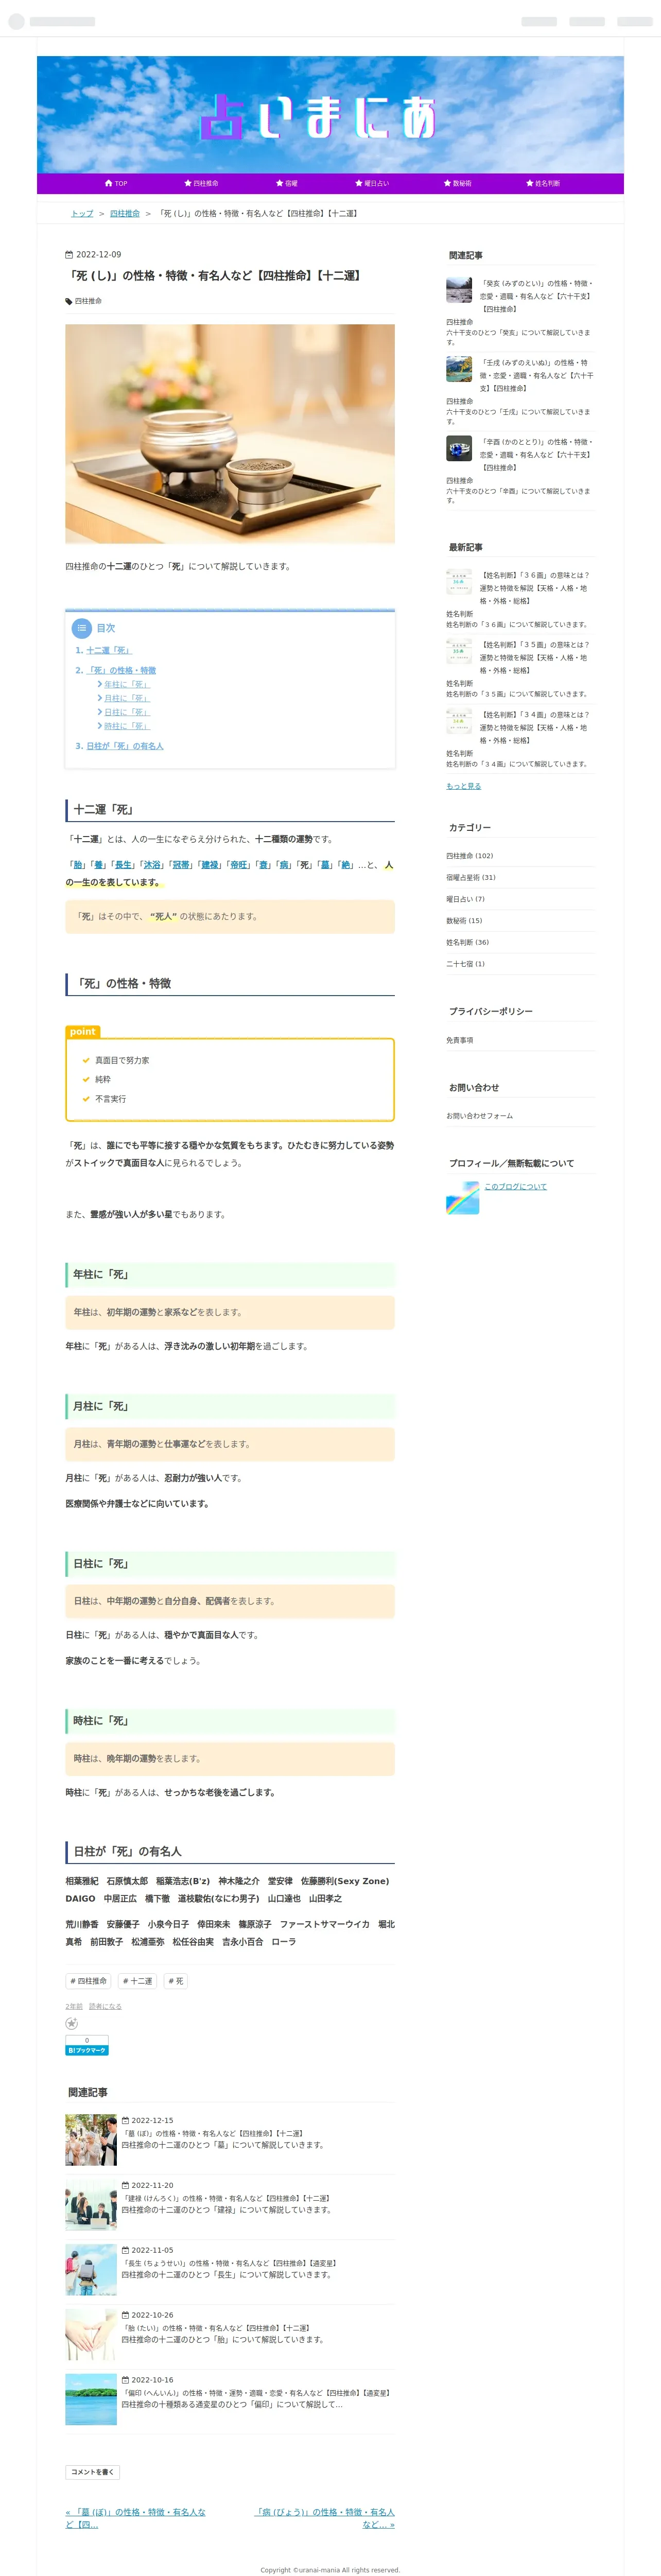This screenshot has height=2576, width=661.
Task: Open the 姓名判断 34画 latest article
Action: point(535,728)
